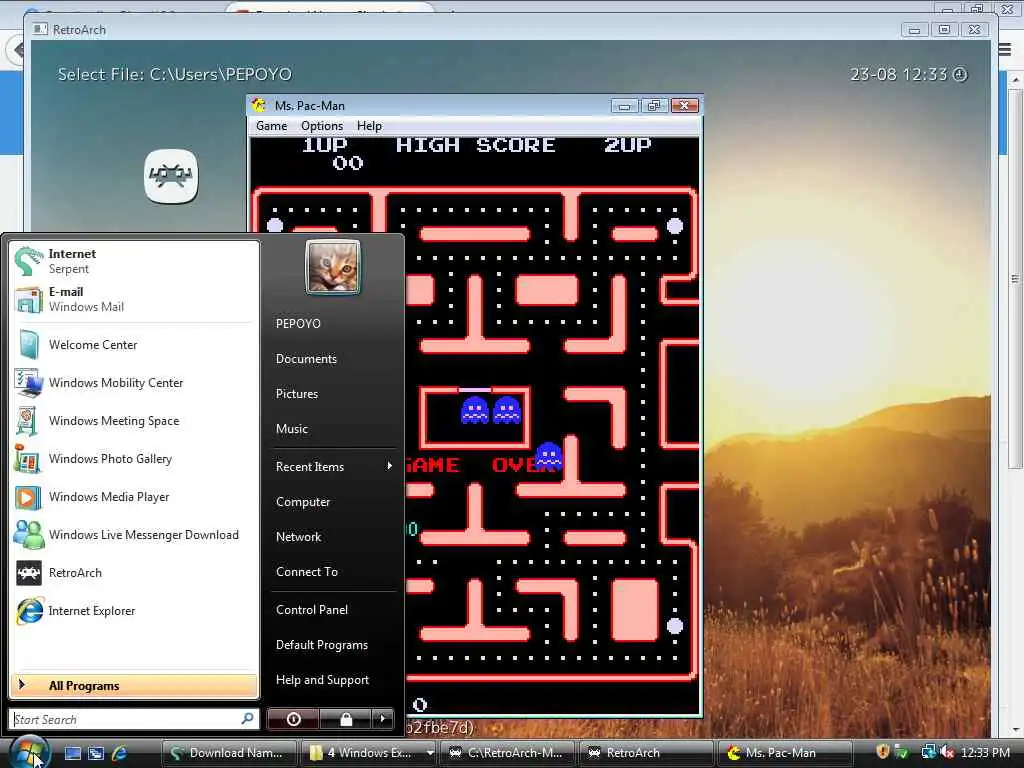Open grouped Windows Explorer taskbar dropdown
Screen dimensions: 1024x768
tap(430, 753)
